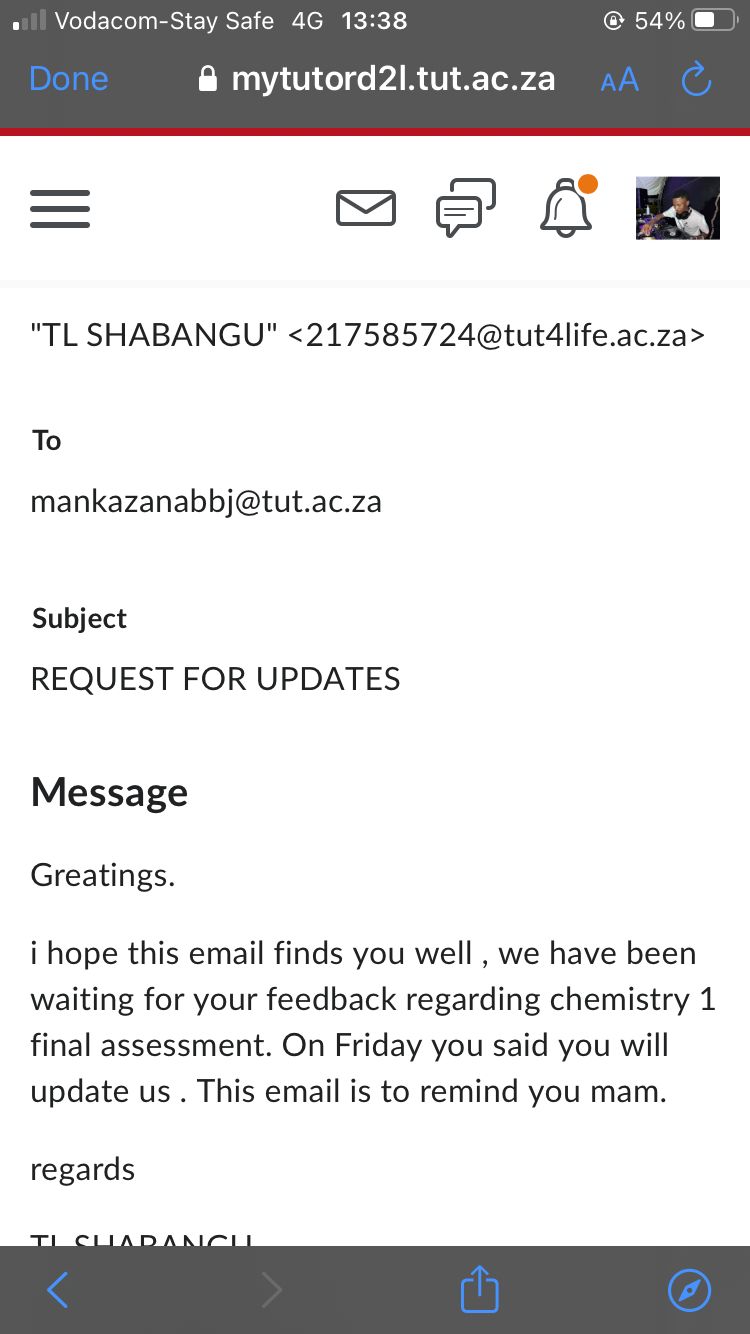Screen dimensions: 750x1334
Task: Open page in Safari compass icon
Action: [689, 1290]
